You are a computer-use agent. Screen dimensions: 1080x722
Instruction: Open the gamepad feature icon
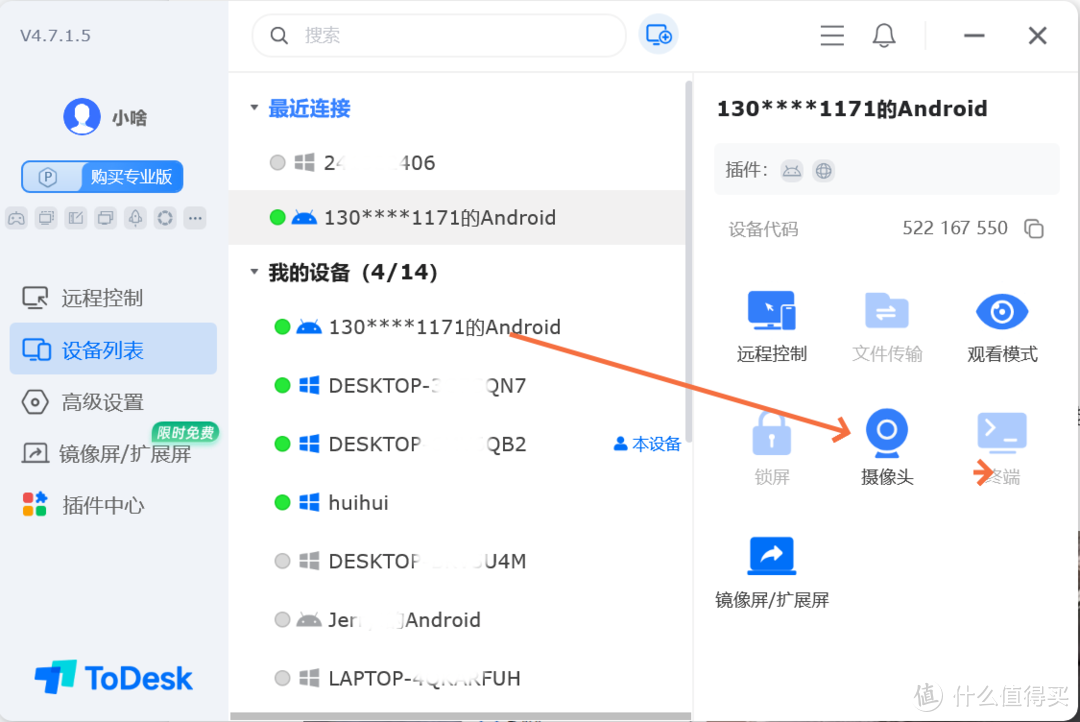pyautogui.click(x=17, y=218)
